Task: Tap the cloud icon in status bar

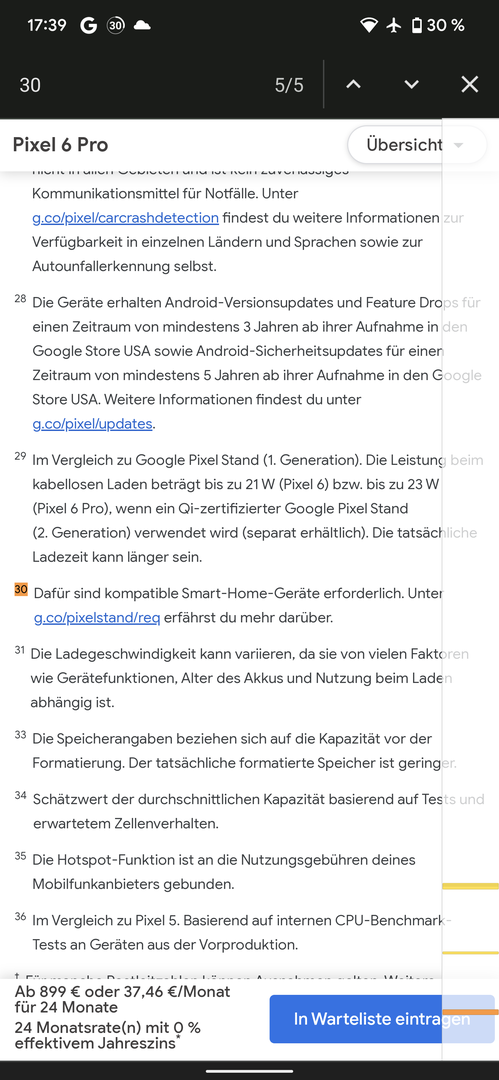Action: click(142, 26)
